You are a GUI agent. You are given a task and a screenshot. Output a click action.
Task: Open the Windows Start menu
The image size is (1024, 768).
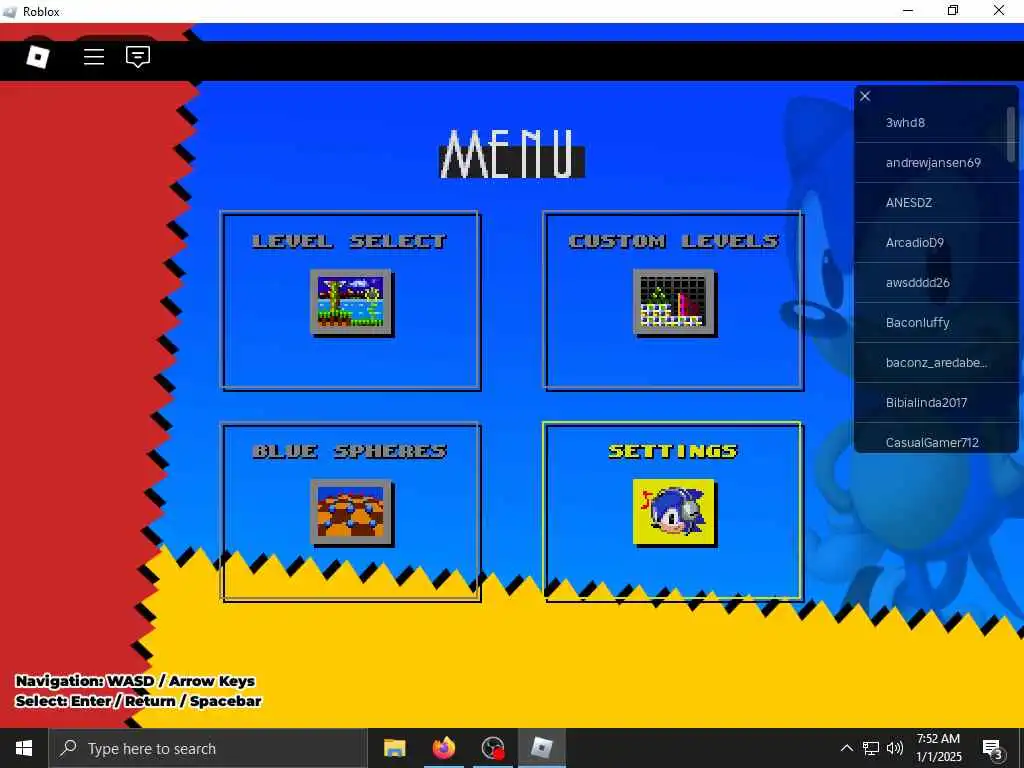tap(24, 748)
